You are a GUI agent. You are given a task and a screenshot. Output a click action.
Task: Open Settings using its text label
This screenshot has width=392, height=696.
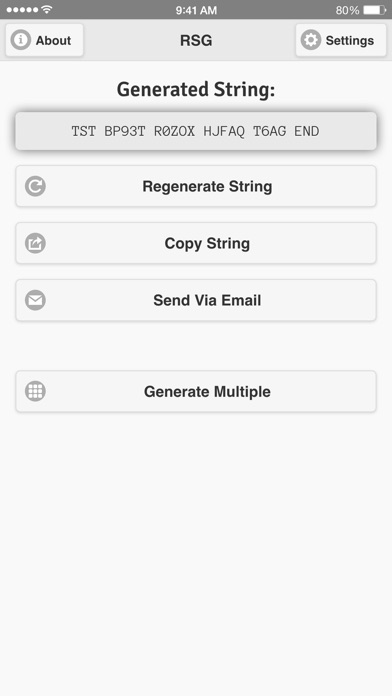click(350, 40)
